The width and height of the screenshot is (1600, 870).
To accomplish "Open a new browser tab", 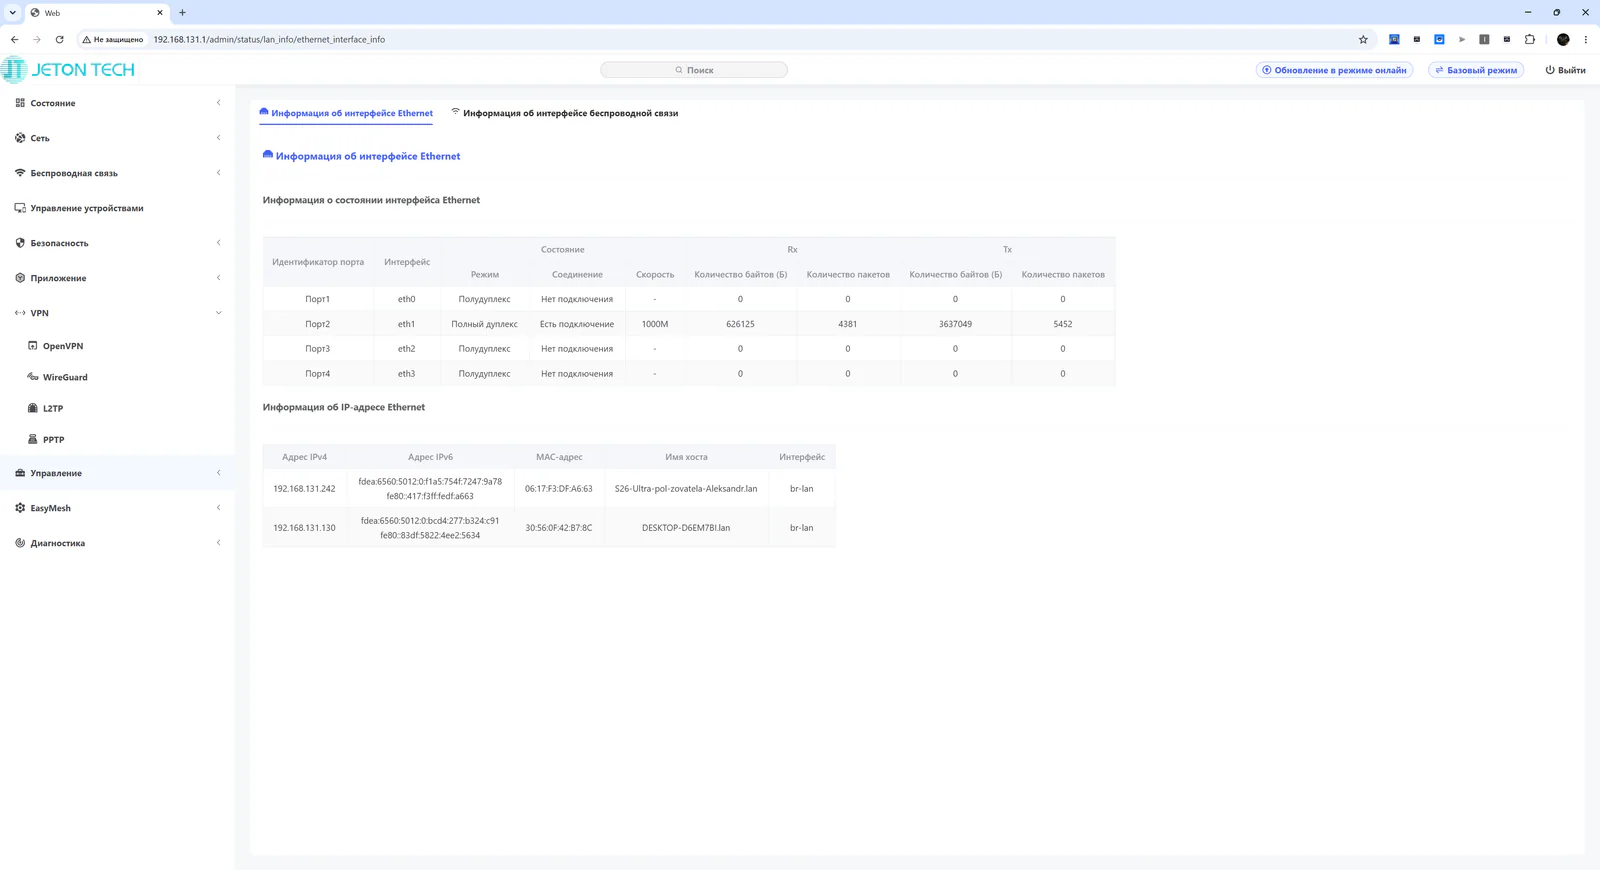I will point(182,13).
